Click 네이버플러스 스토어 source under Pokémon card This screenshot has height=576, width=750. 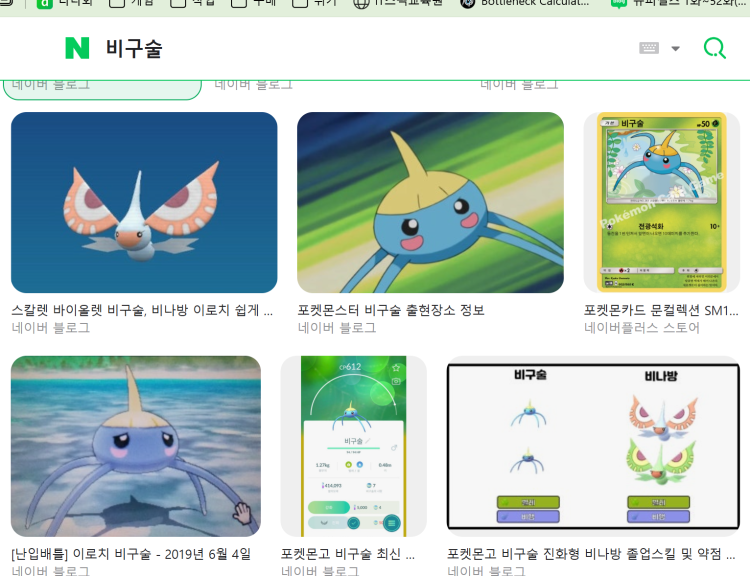(641, 328)
